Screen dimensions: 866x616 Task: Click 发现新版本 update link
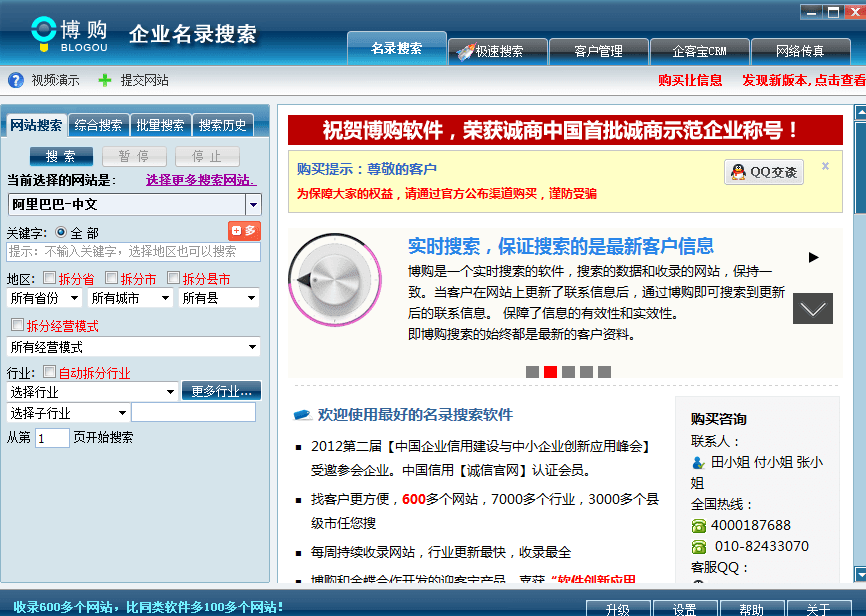coord(804,81)
